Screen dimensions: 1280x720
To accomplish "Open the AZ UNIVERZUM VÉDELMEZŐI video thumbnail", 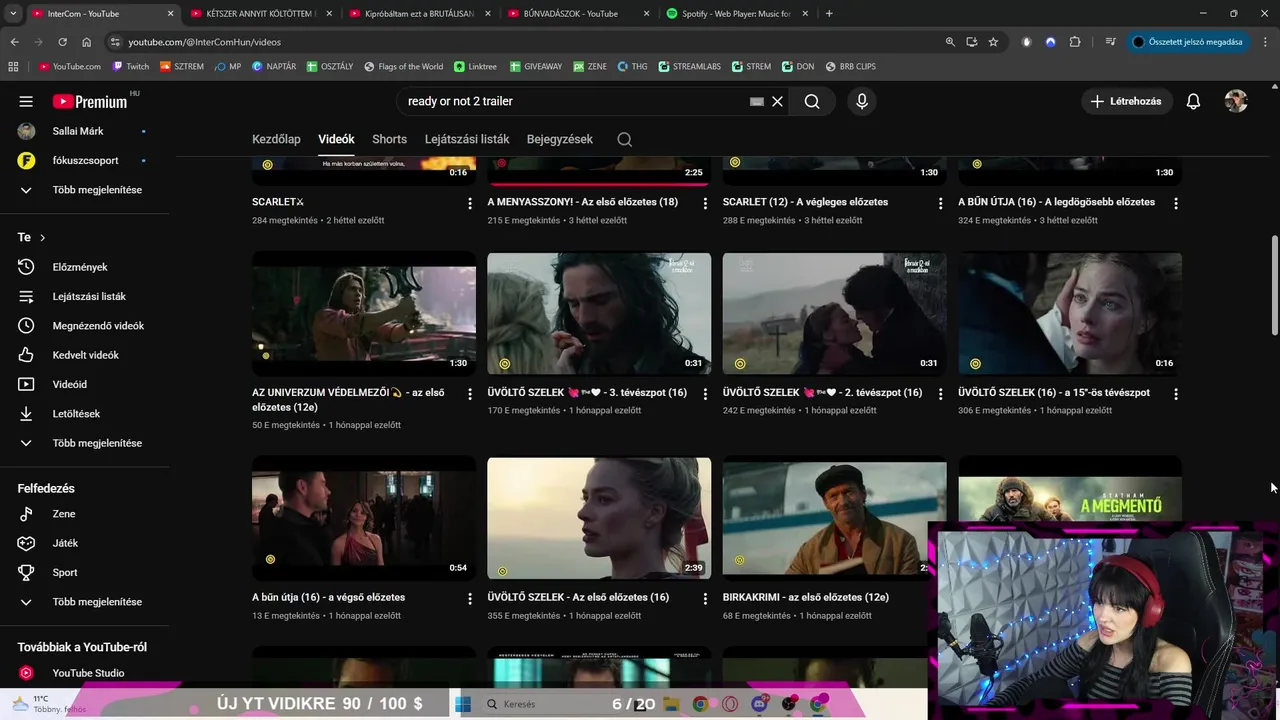I will (364, 313).
